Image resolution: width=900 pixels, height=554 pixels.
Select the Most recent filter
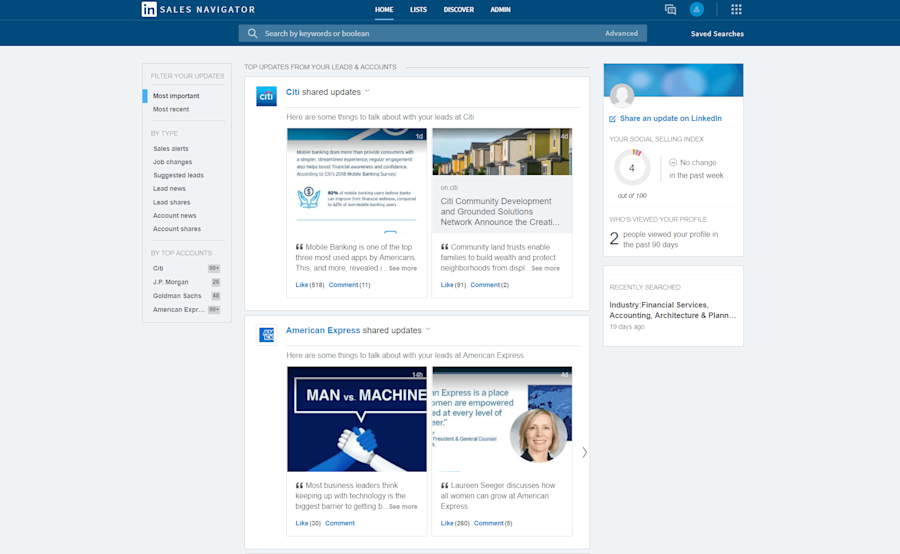(171, 109)
